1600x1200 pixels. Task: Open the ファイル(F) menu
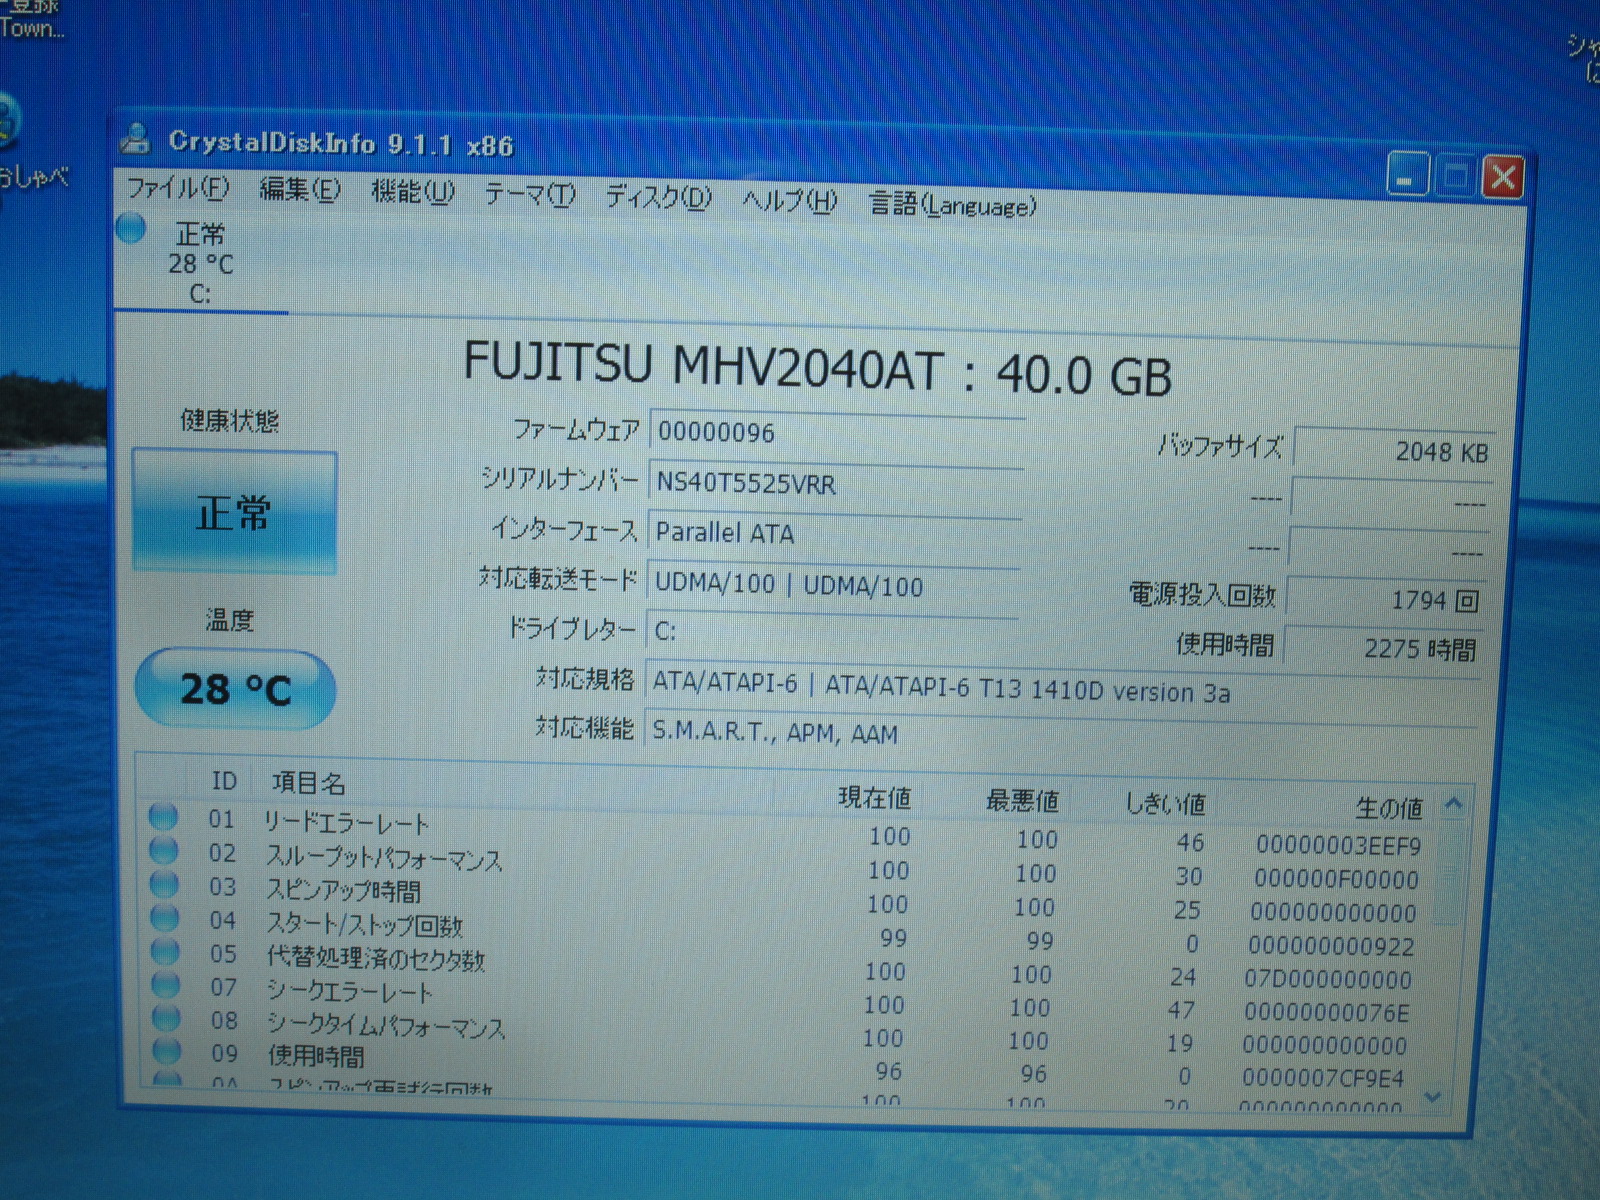[178, 188]
